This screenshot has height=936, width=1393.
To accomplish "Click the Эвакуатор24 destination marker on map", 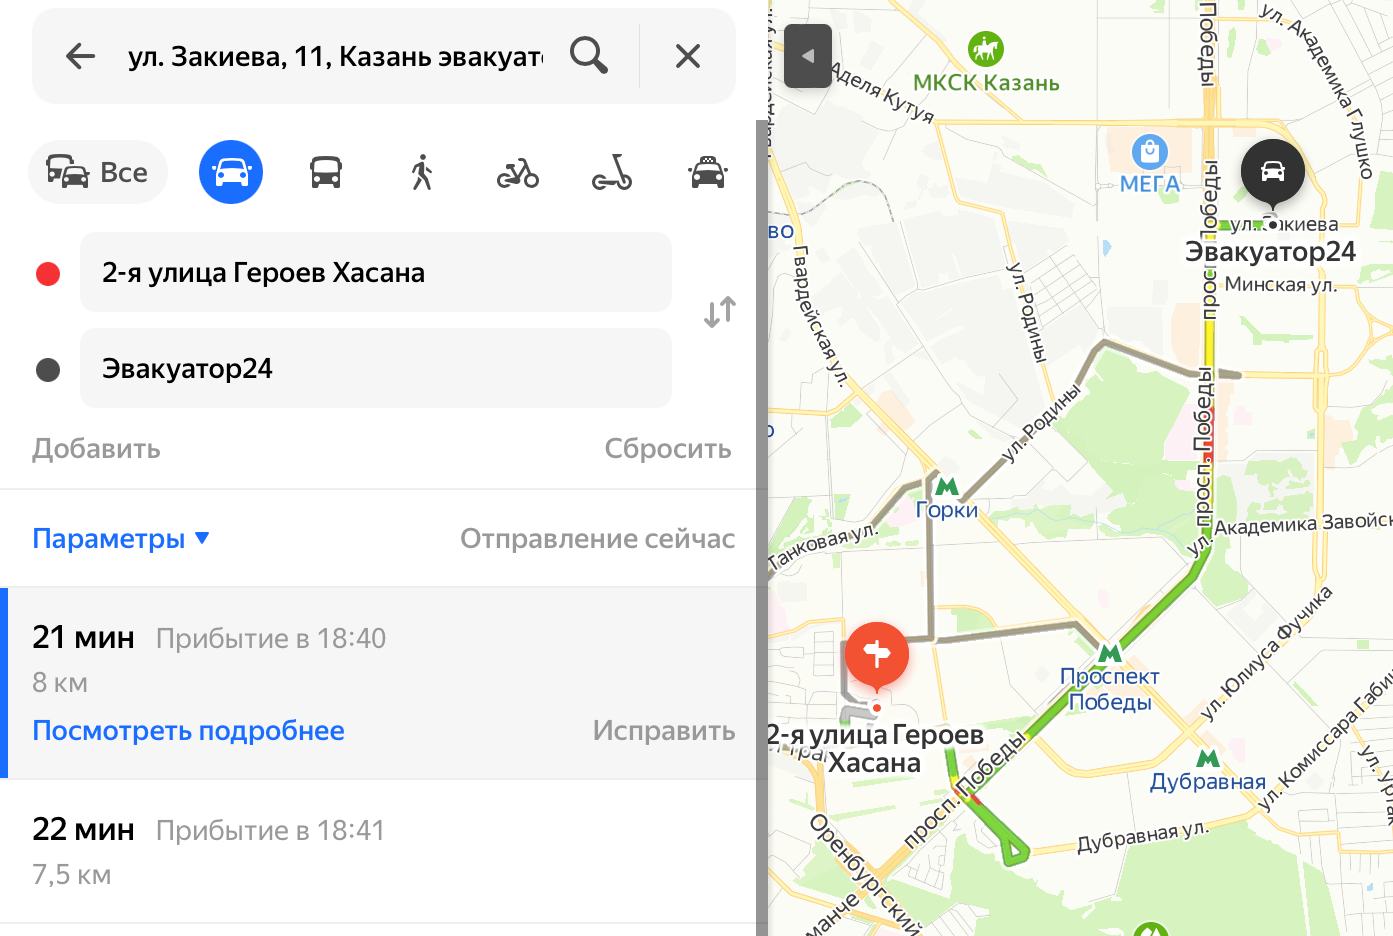I will point(1273,172).
